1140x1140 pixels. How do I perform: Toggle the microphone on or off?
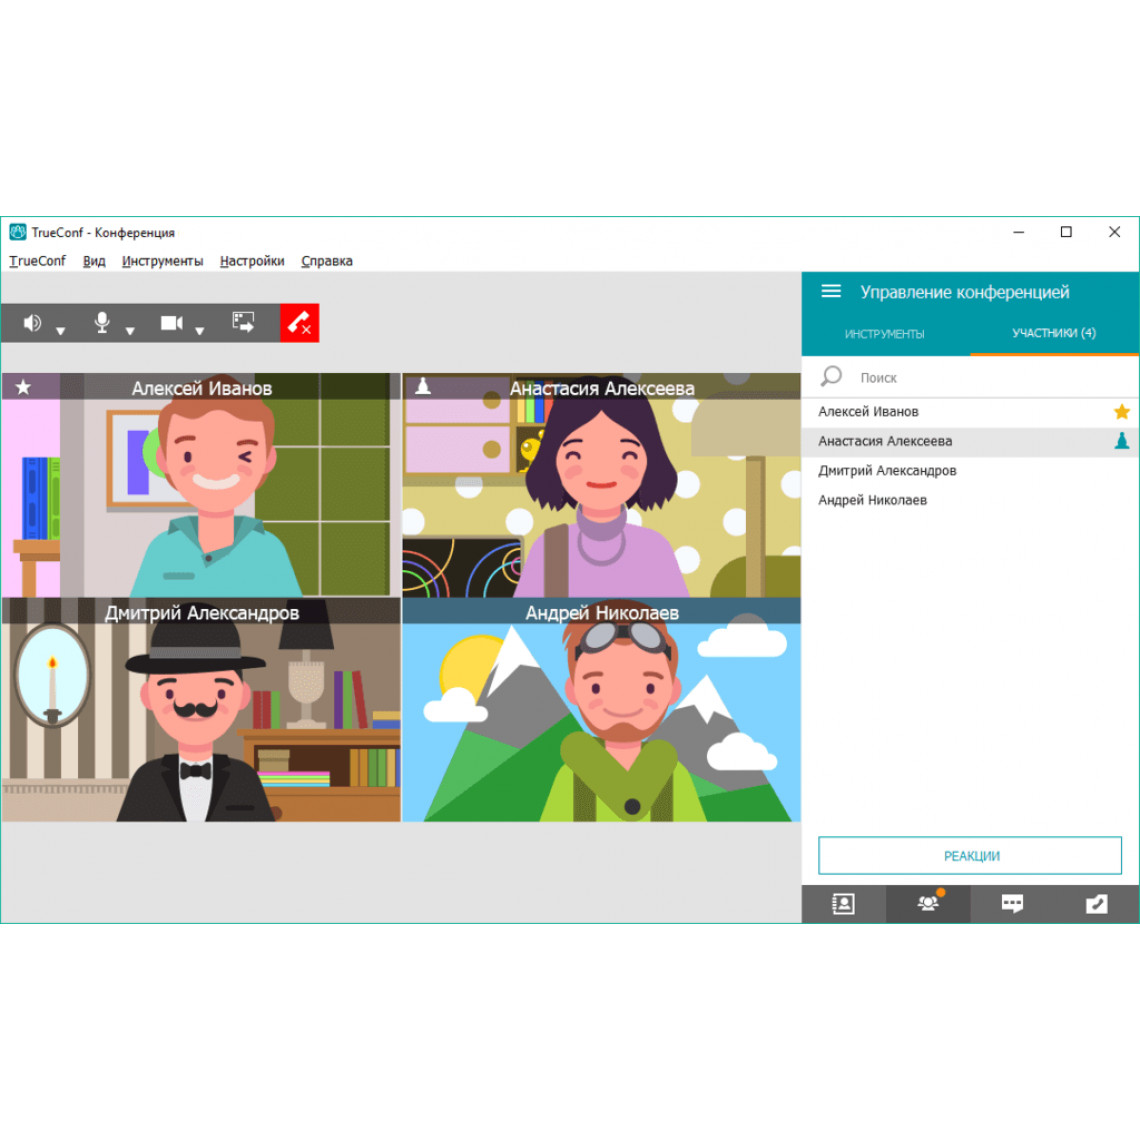(102, 323)
